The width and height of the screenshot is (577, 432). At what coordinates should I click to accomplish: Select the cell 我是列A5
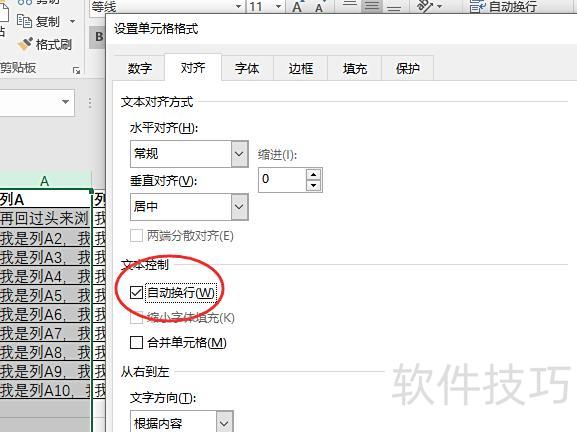pos(45,295)
